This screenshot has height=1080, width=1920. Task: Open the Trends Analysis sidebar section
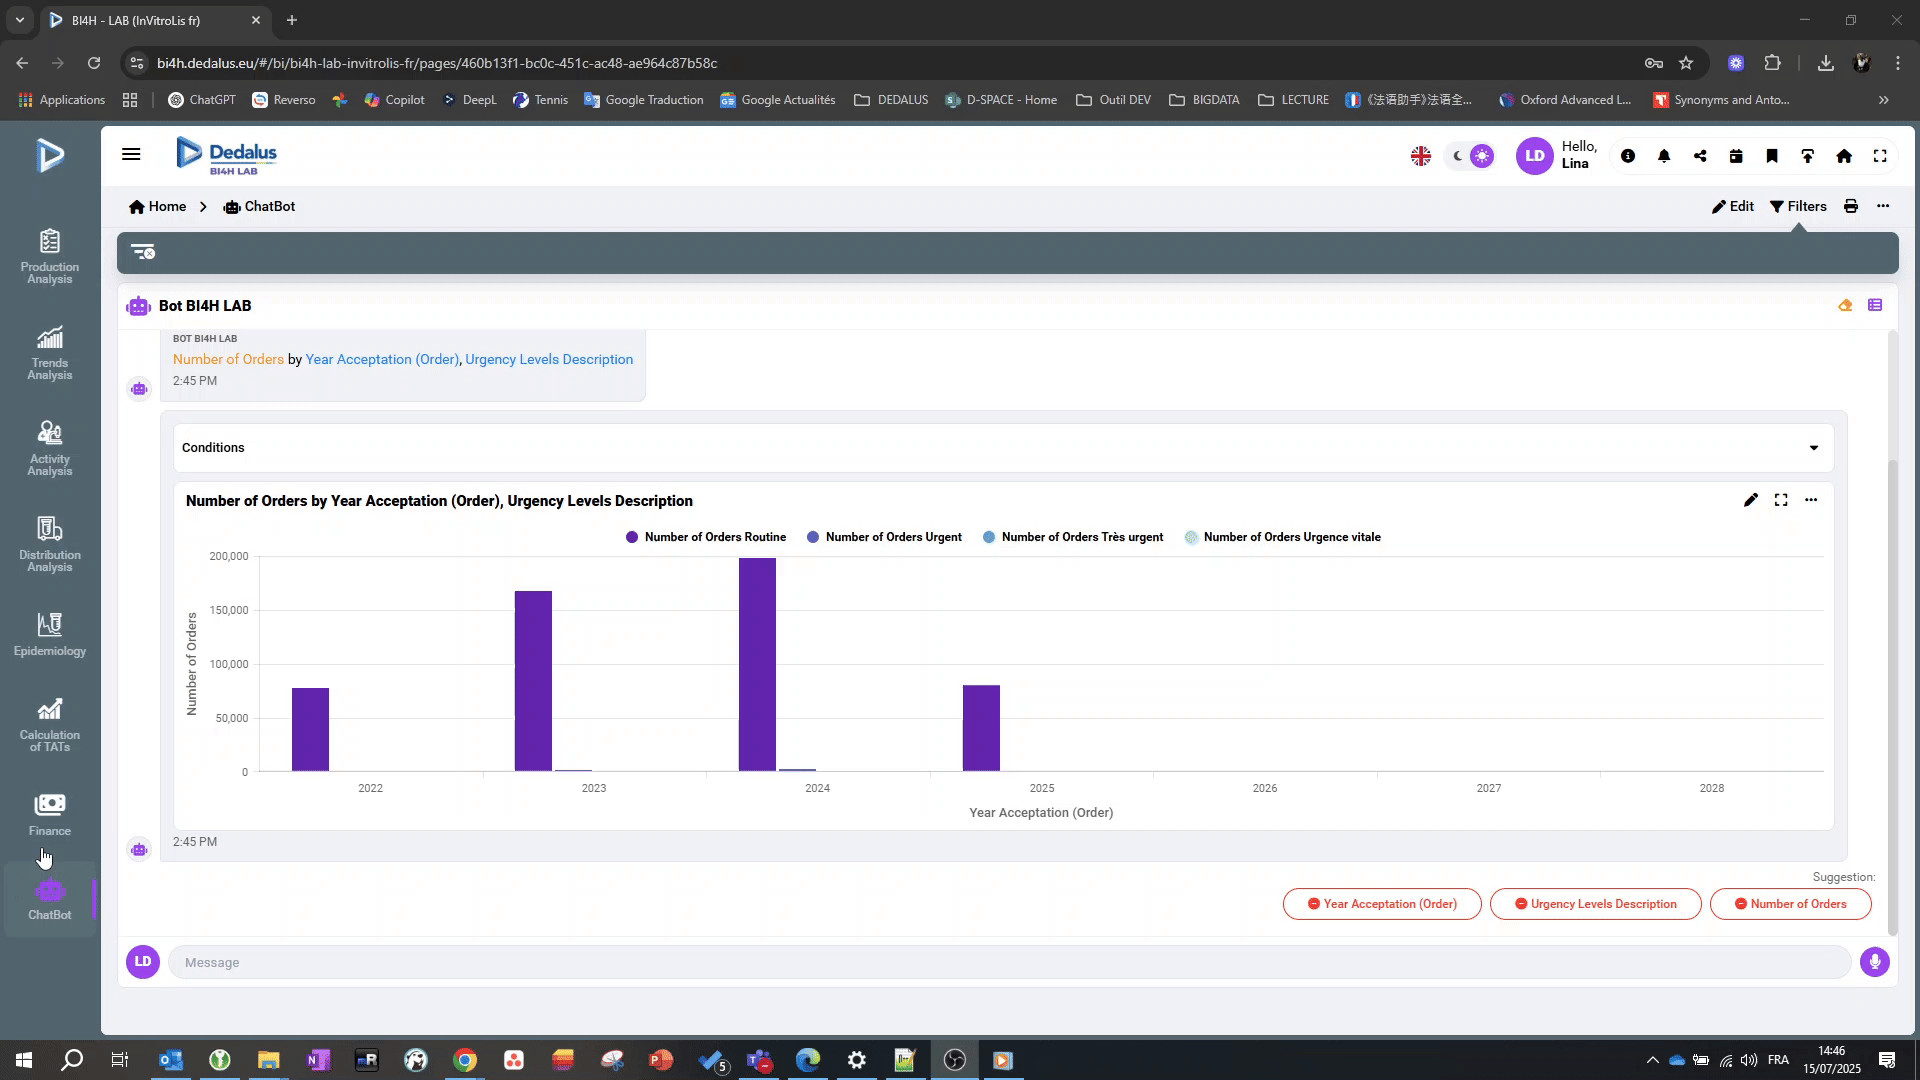coord(49,352)
